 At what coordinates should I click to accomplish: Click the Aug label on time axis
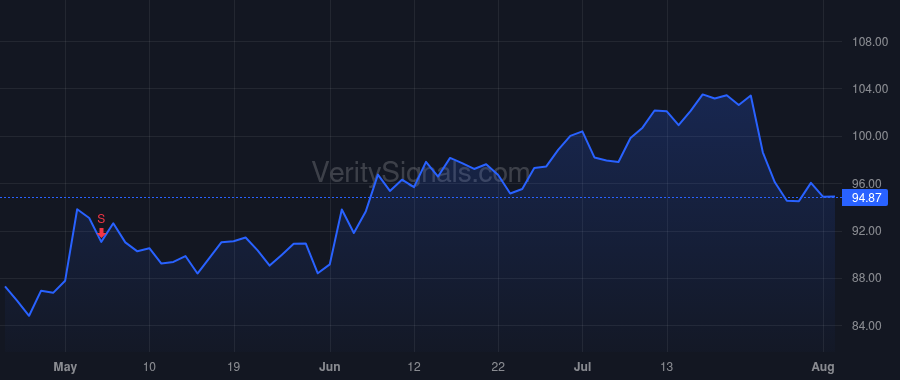pos(824,366)
